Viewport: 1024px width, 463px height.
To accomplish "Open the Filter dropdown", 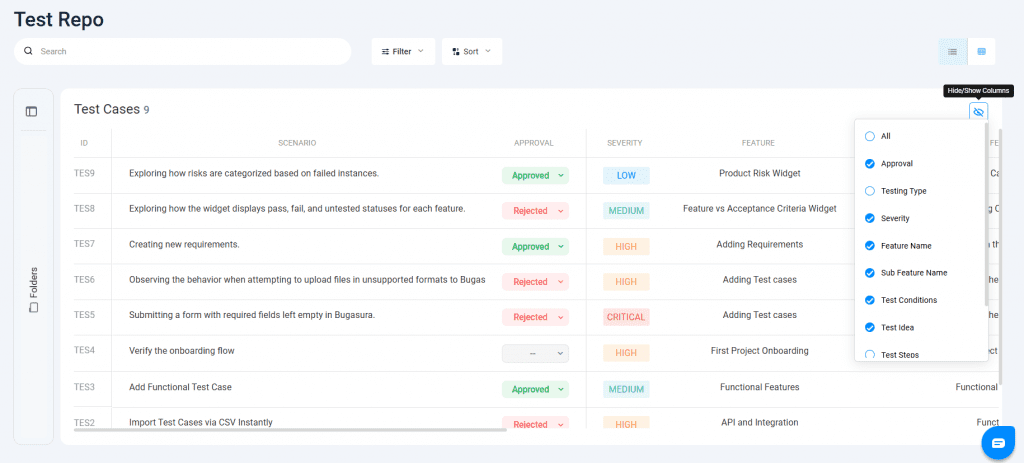I will [x=403, y=51].
